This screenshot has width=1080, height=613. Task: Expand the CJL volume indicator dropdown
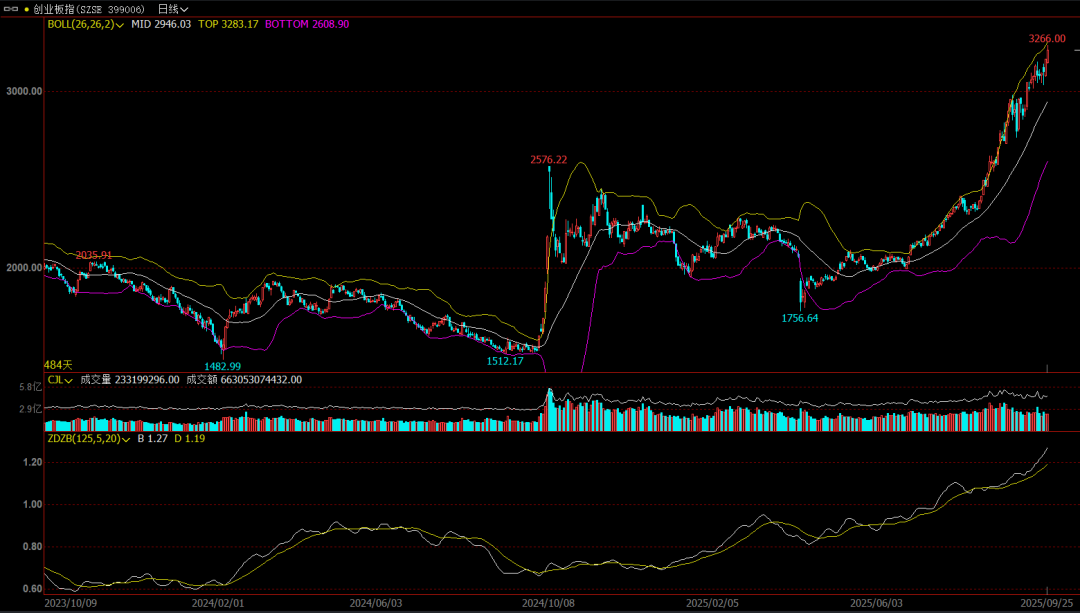point(69,380)
